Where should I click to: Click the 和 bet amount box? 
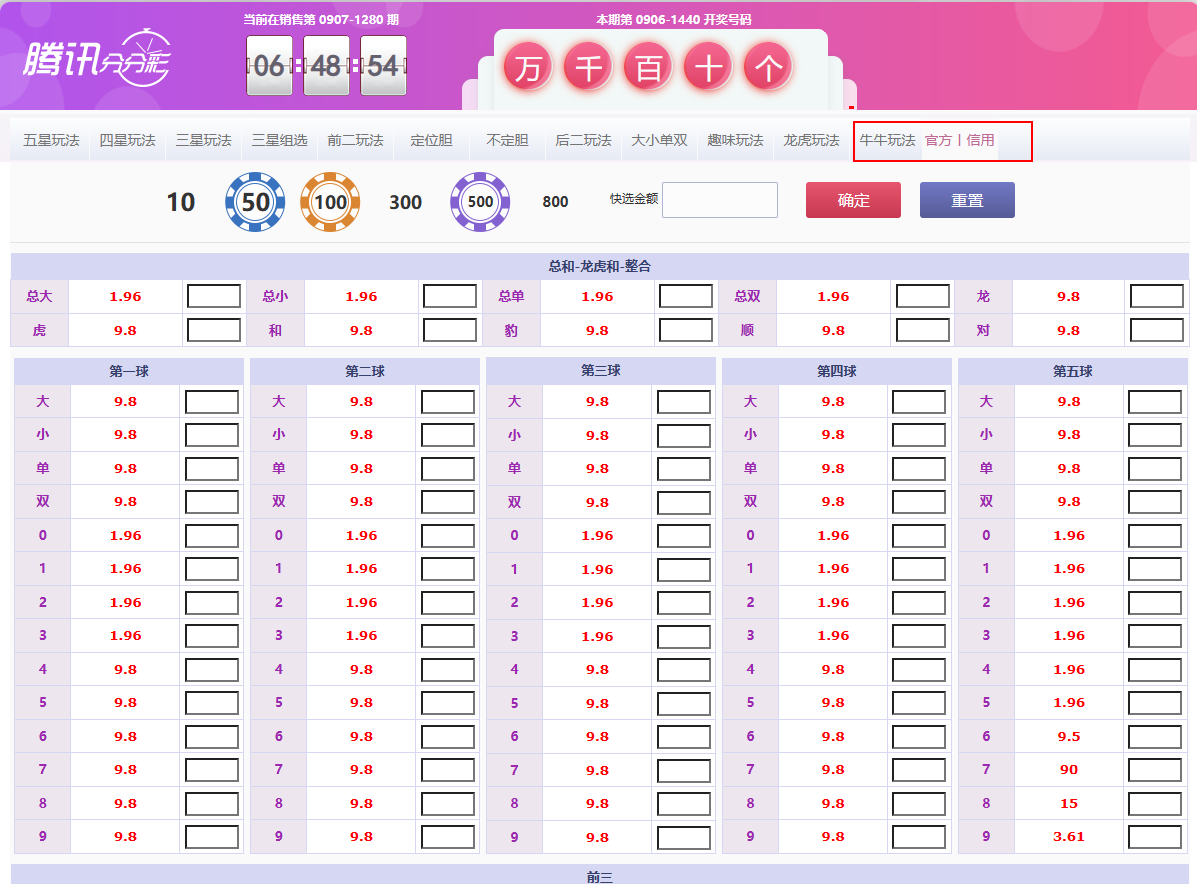[450, 330]
